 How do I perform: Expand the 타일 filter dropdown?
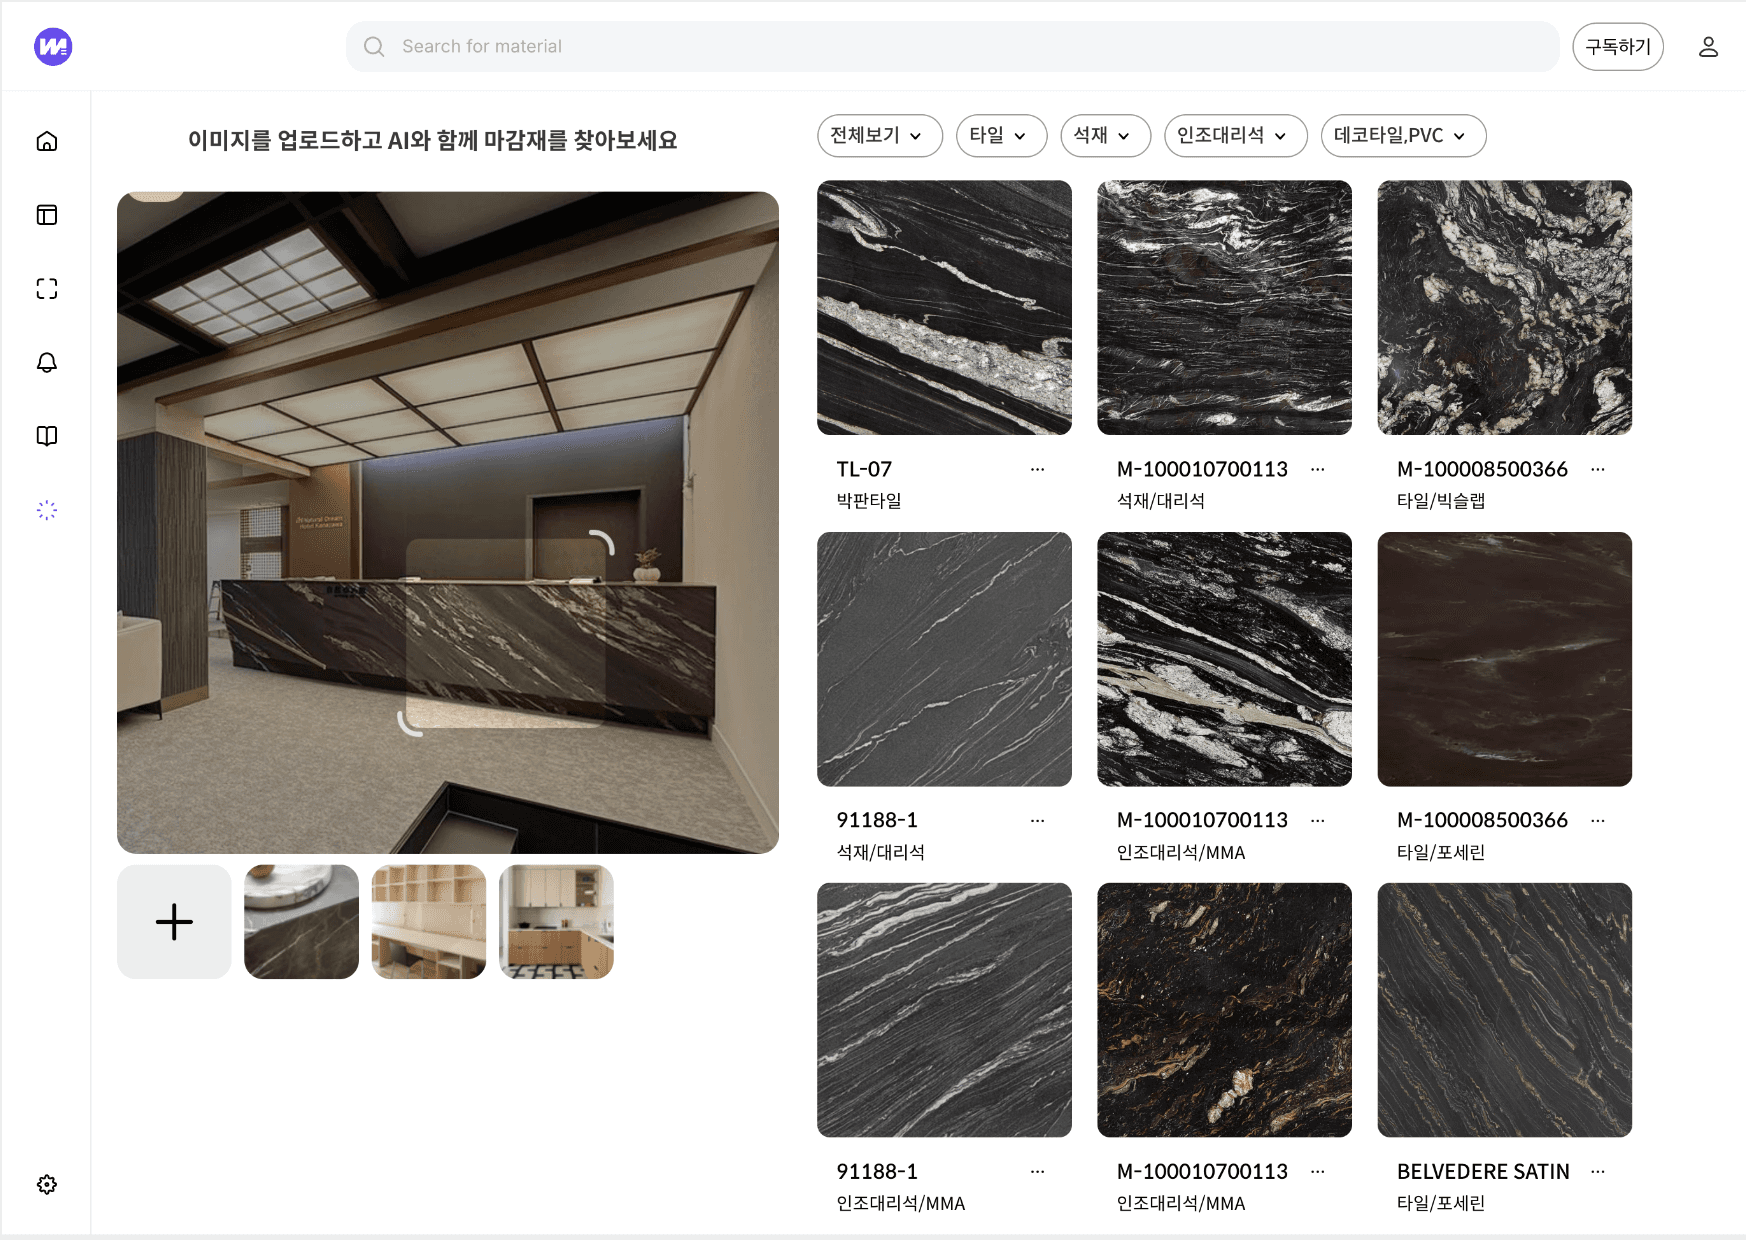point(1001,136)
